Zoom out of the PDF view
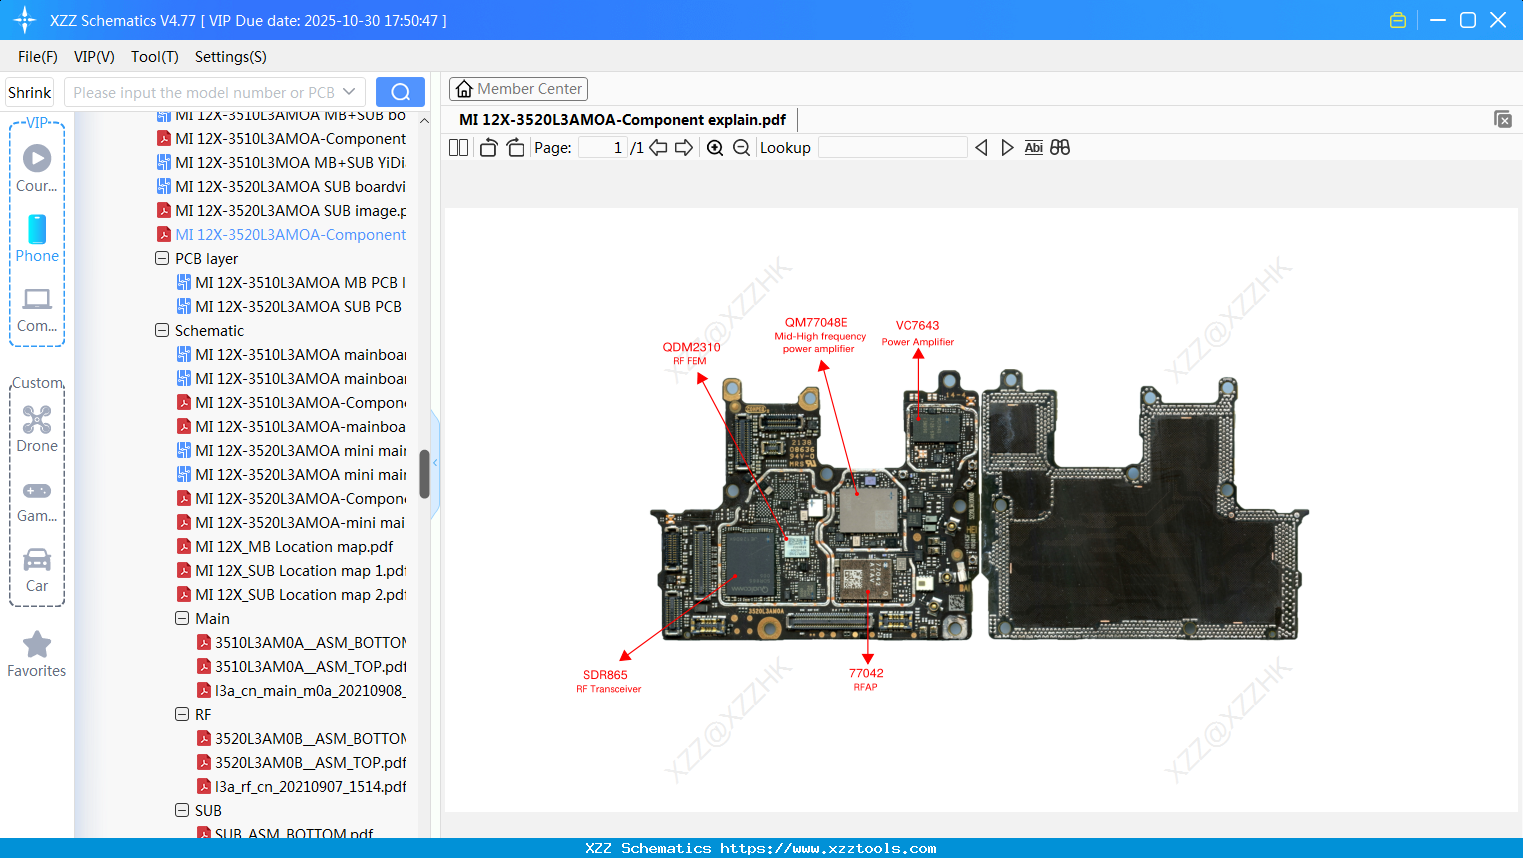 [741, 147]
